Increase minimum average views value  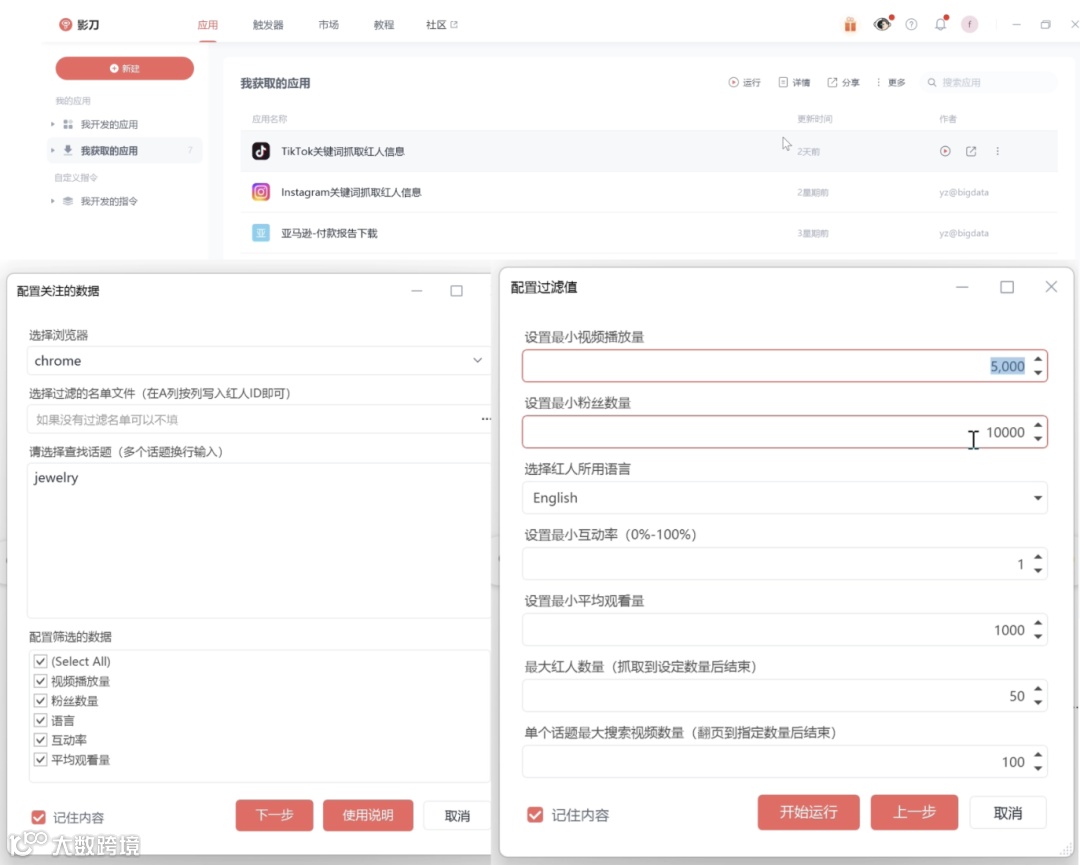click(x=1038, y=623)
